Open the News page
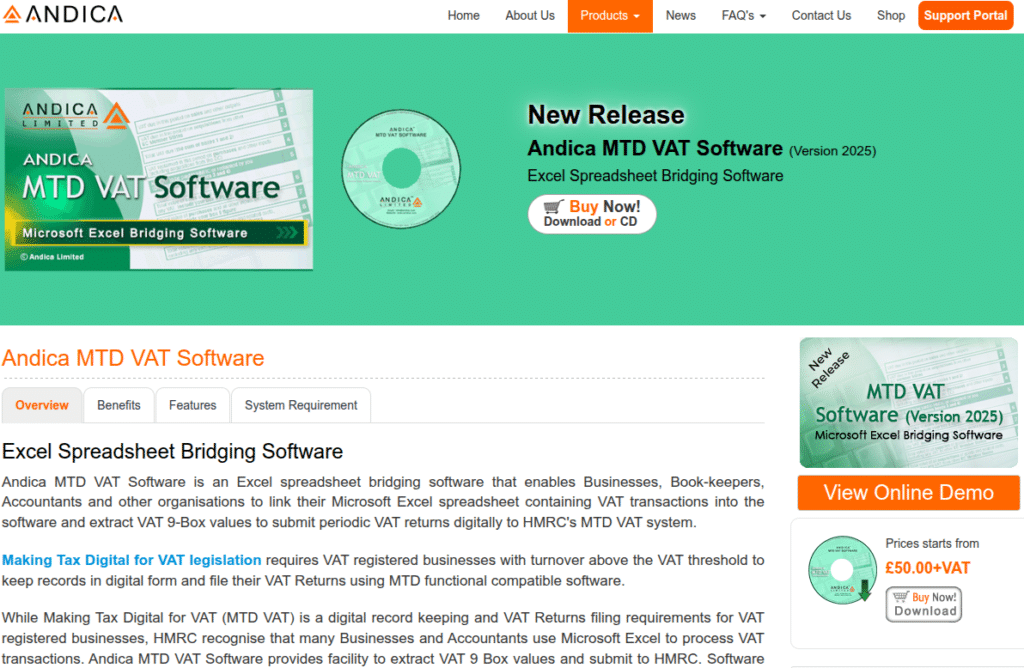The height and width of the screenshot is (668, 1024). 680,16
